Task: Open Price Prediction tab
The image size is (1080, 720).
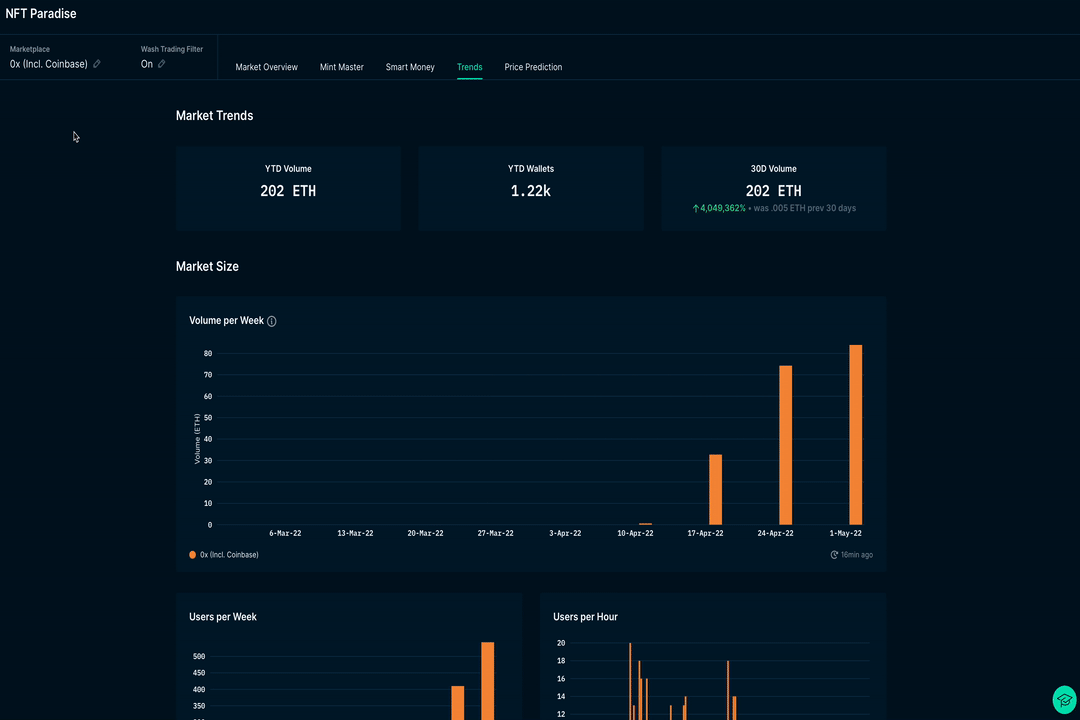Action: pos(533,67)
